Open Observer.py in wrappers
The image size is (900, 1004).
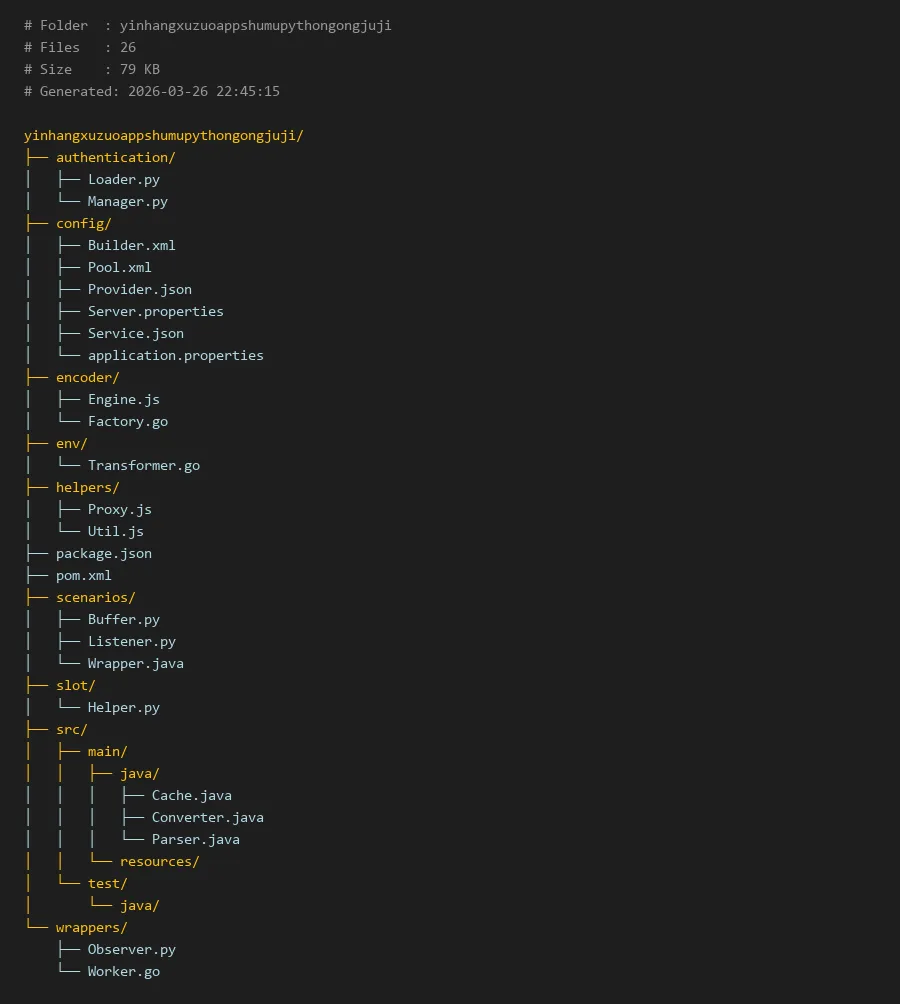(131, 949)
